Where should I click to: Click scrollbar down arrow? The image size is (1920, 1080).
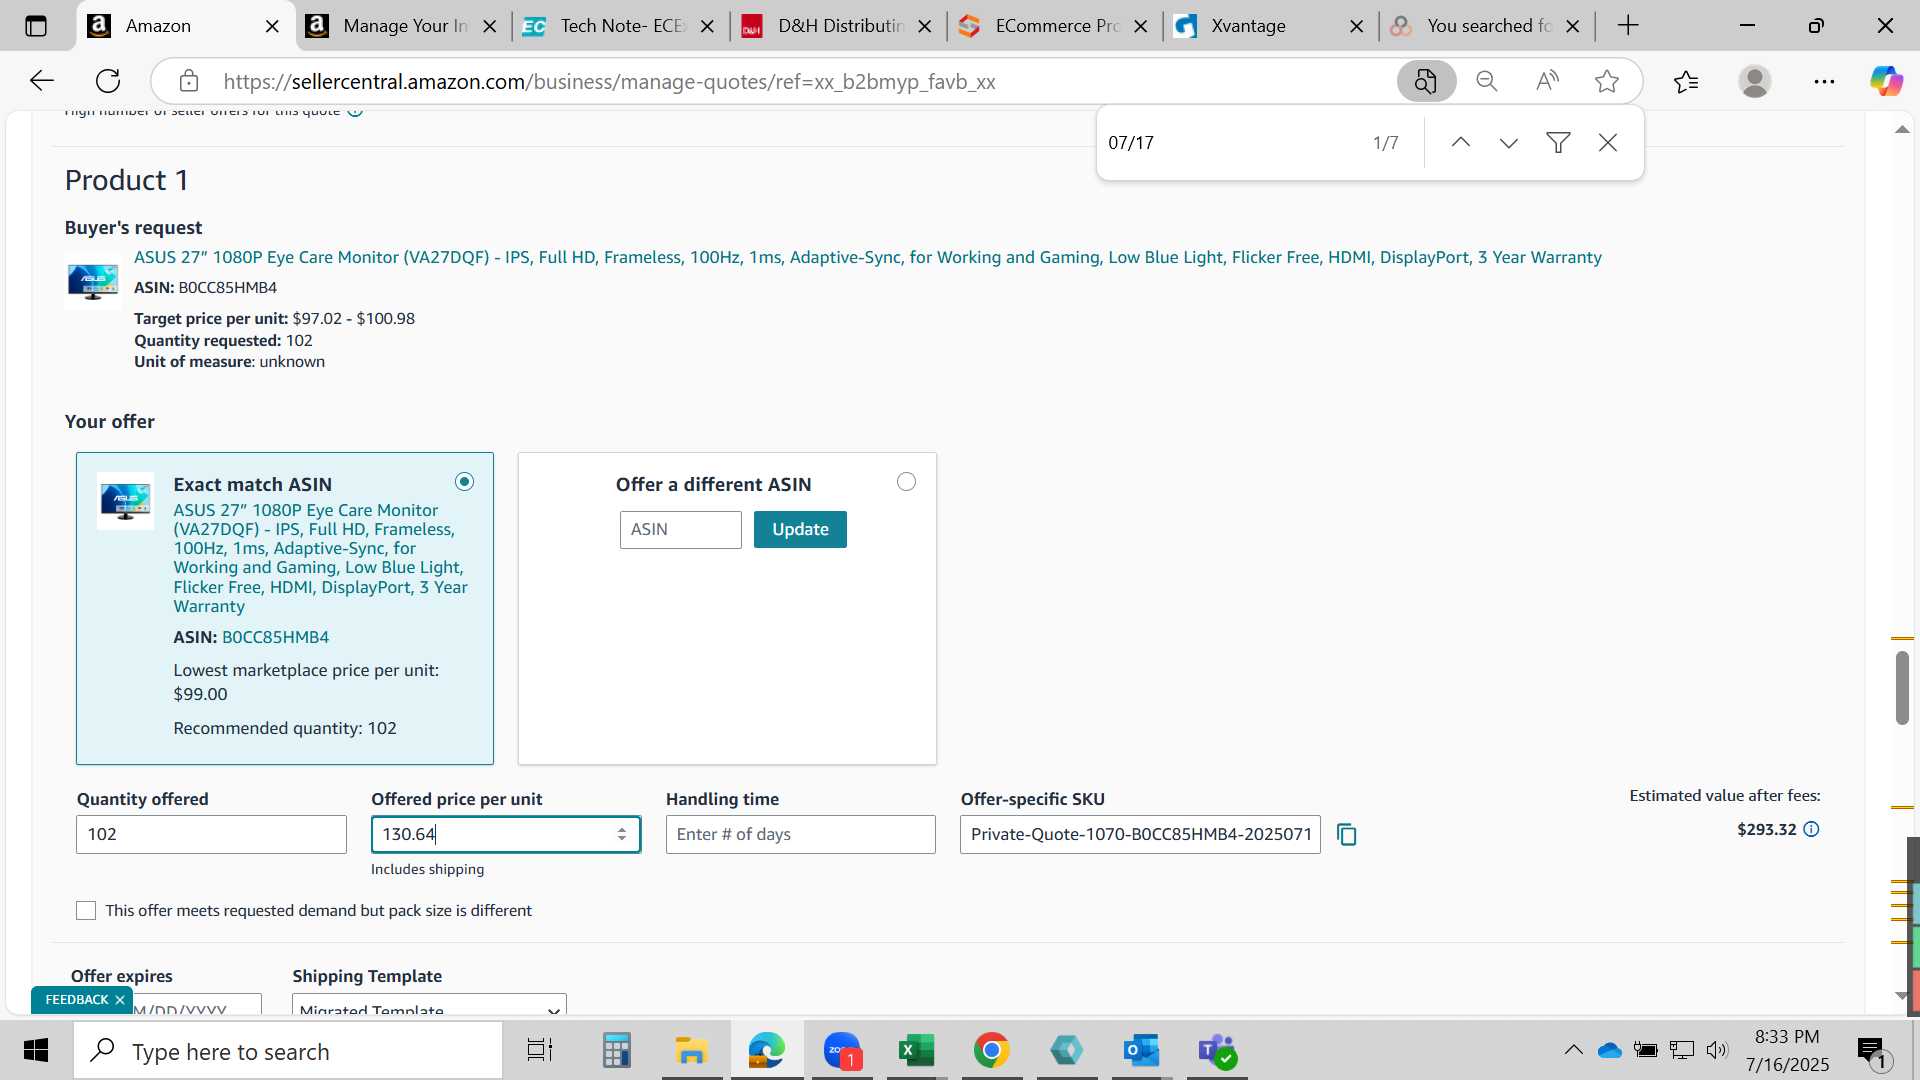(1902, 996)
